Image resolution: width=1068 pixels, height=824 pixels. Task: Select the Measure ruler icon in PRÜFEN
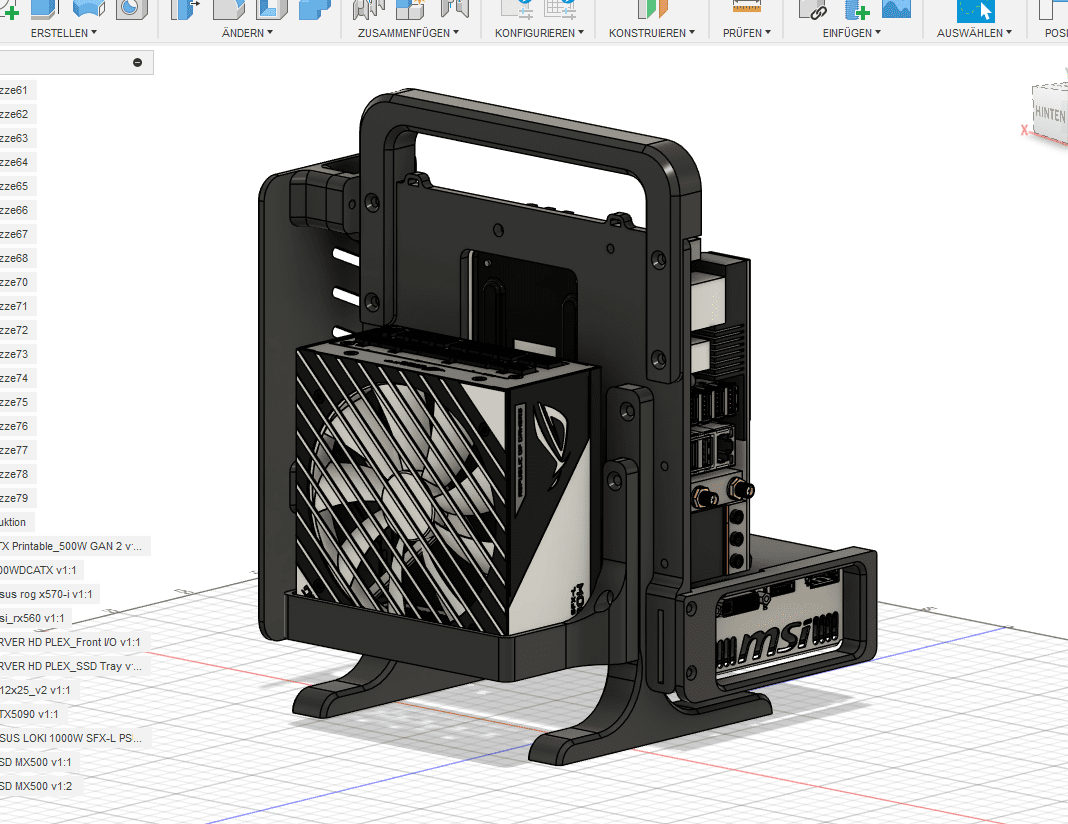[x=747, y=7]
